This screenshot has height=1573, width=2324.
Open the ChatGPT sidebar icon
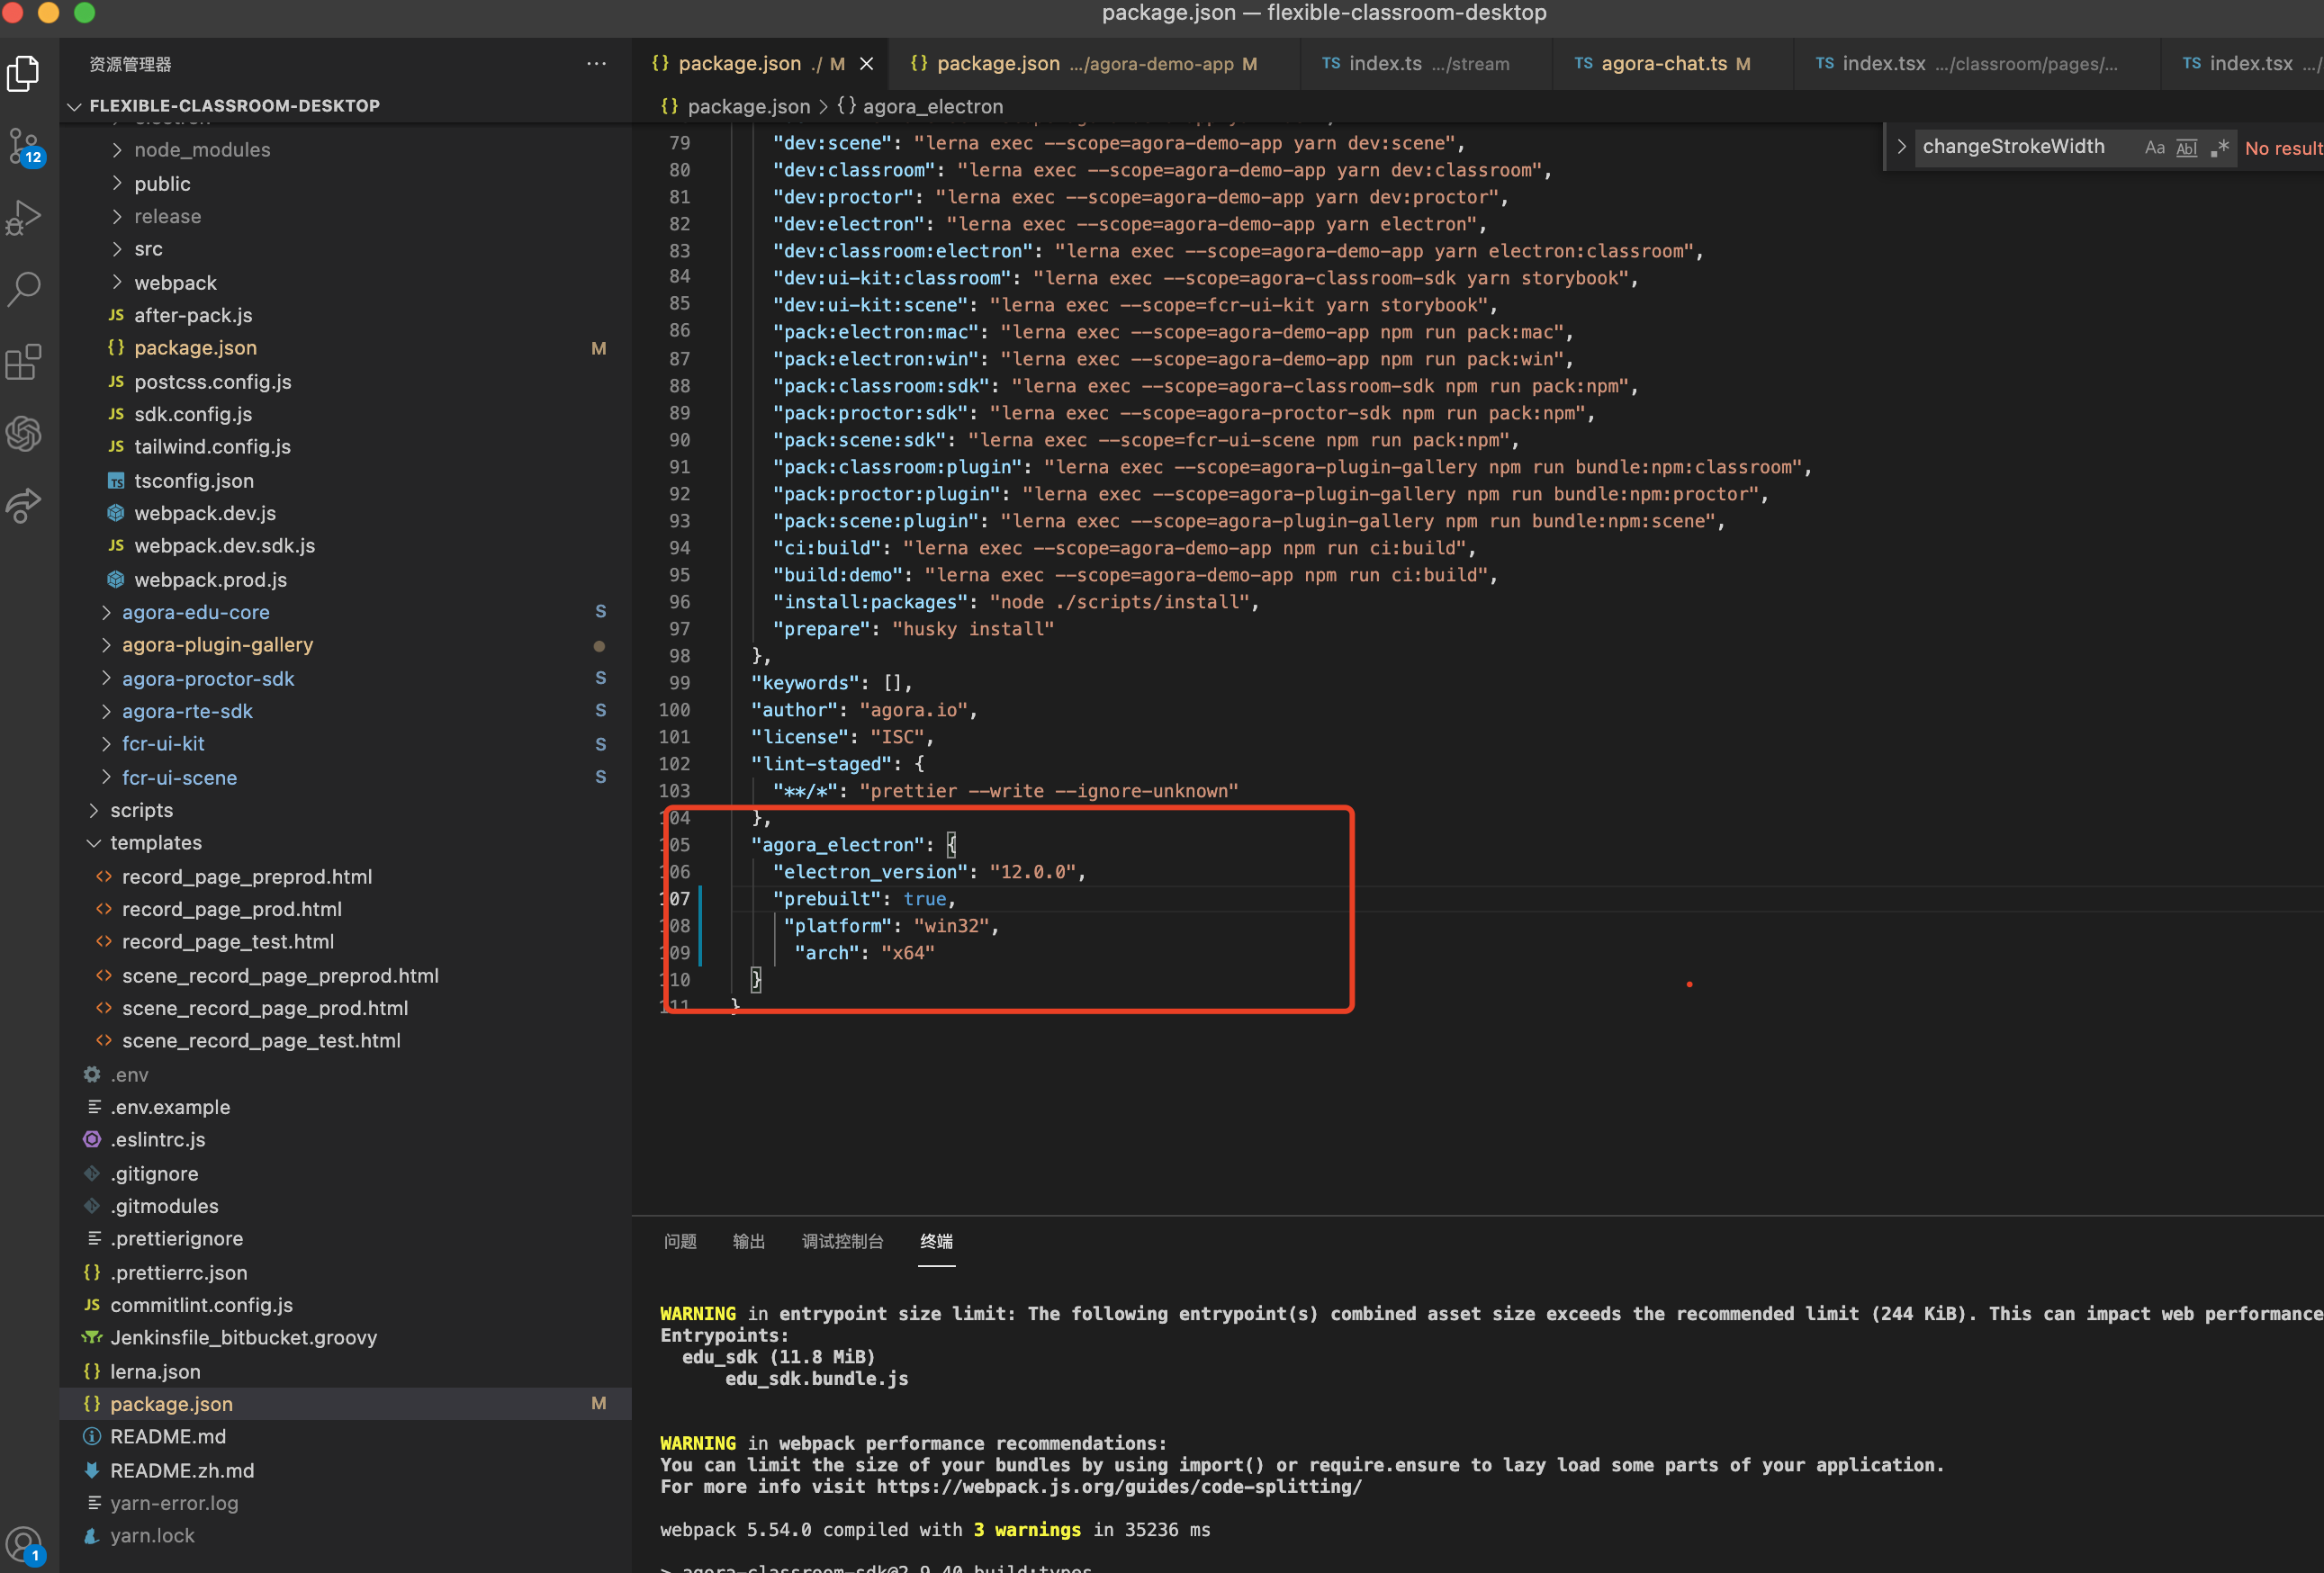(23, 434)
